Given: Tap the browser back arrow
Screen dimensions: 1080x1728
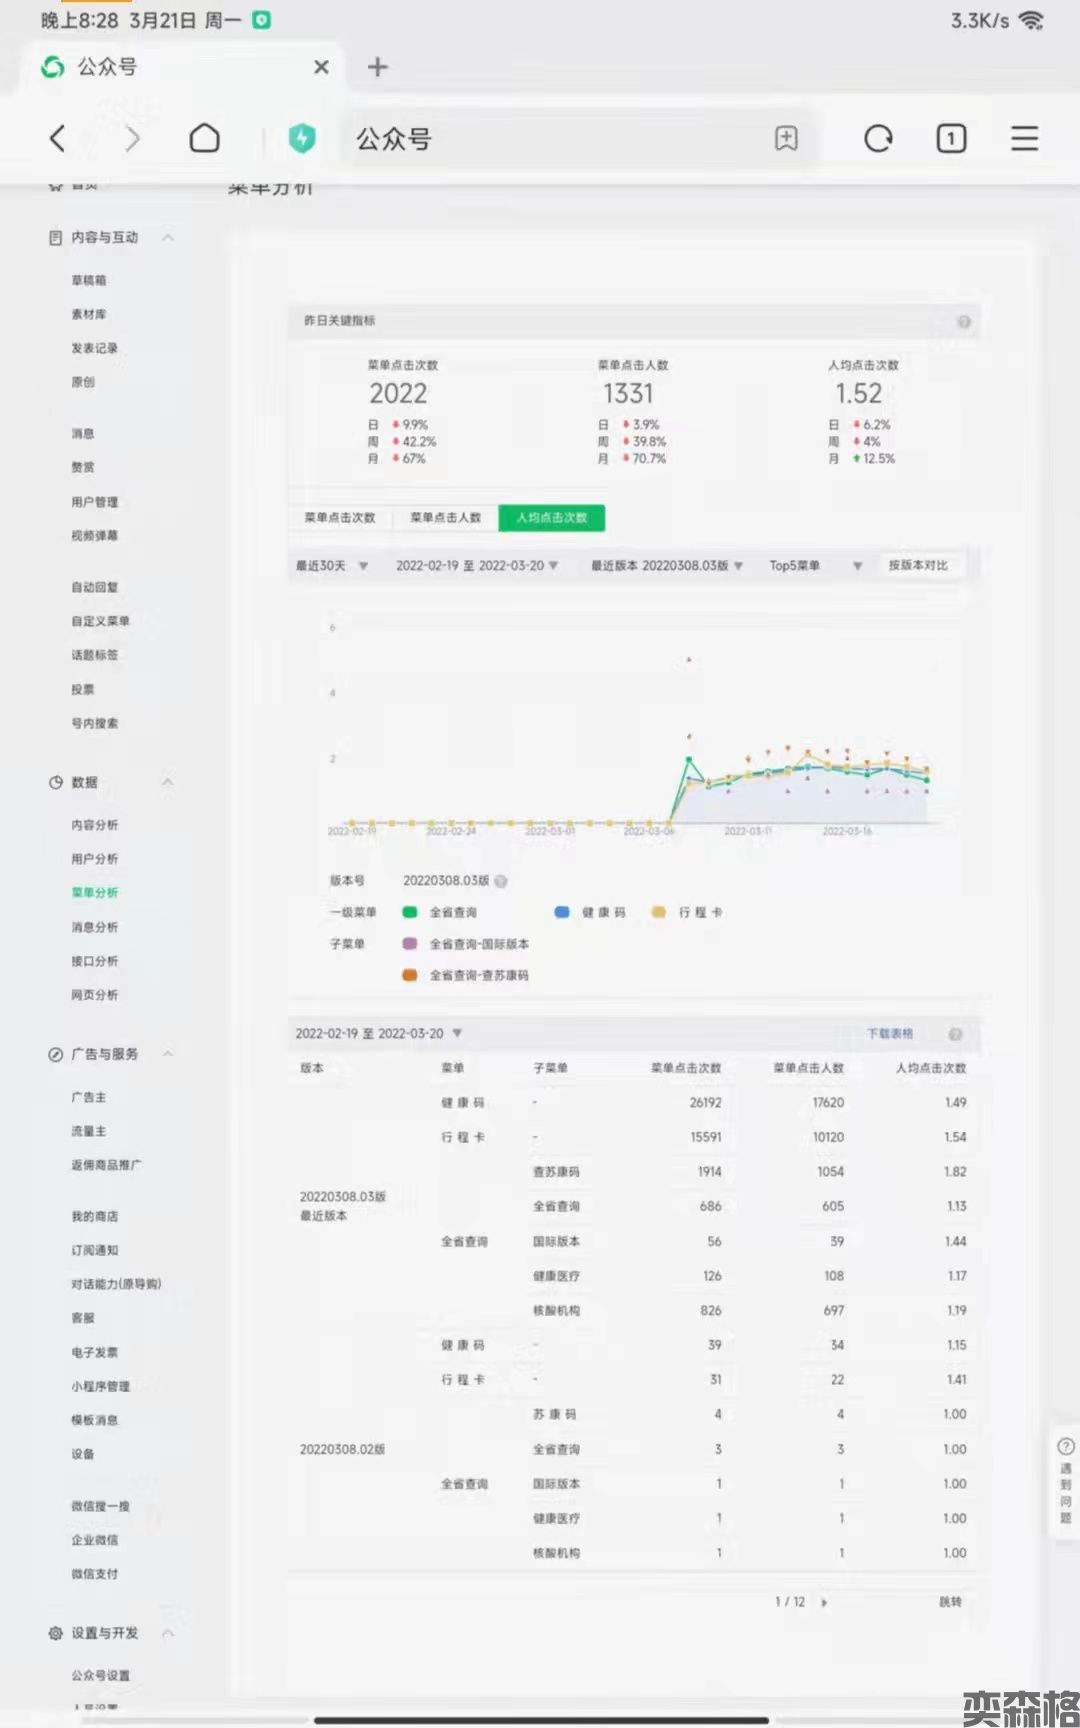Looking at the screenshot, I should tap(58, 138).
